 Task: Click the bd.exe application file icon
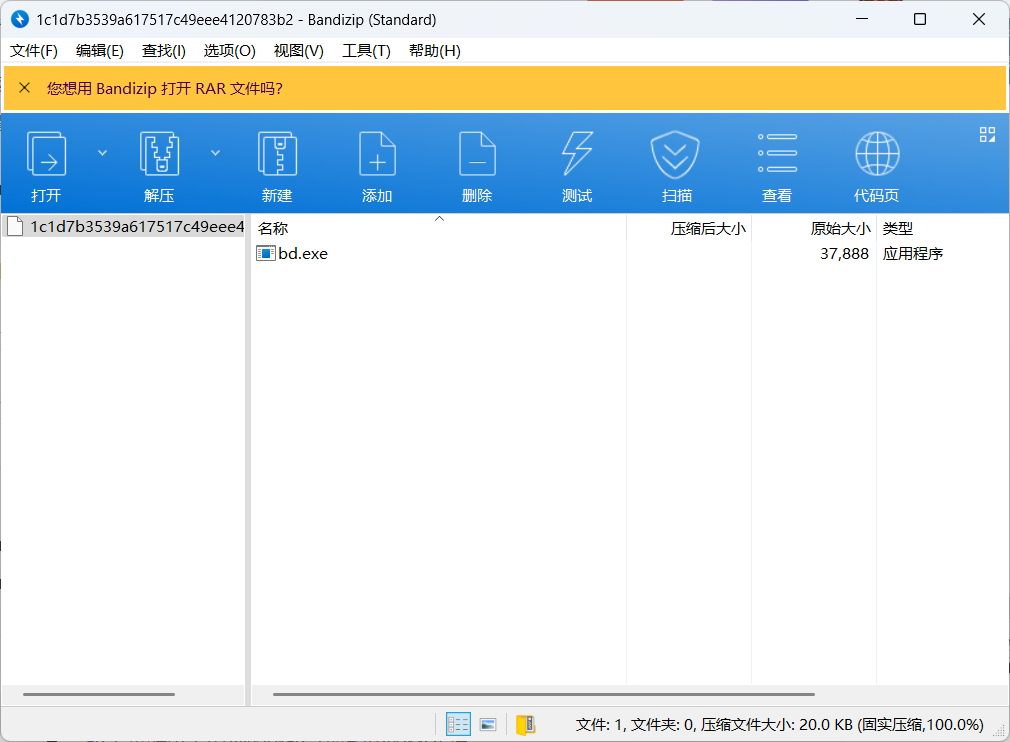click(x=265, y=254)
